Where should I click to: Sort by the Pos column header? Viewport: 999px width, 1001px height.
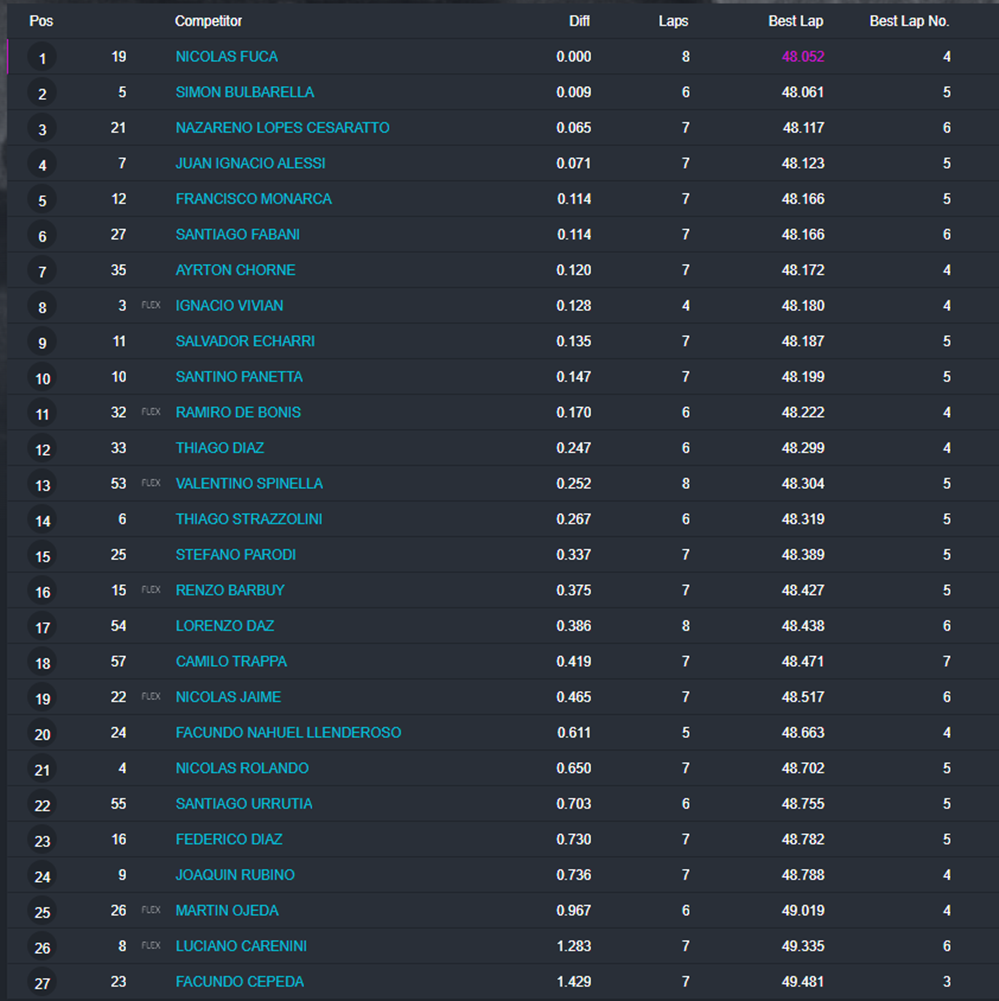[x=41, y=21]
